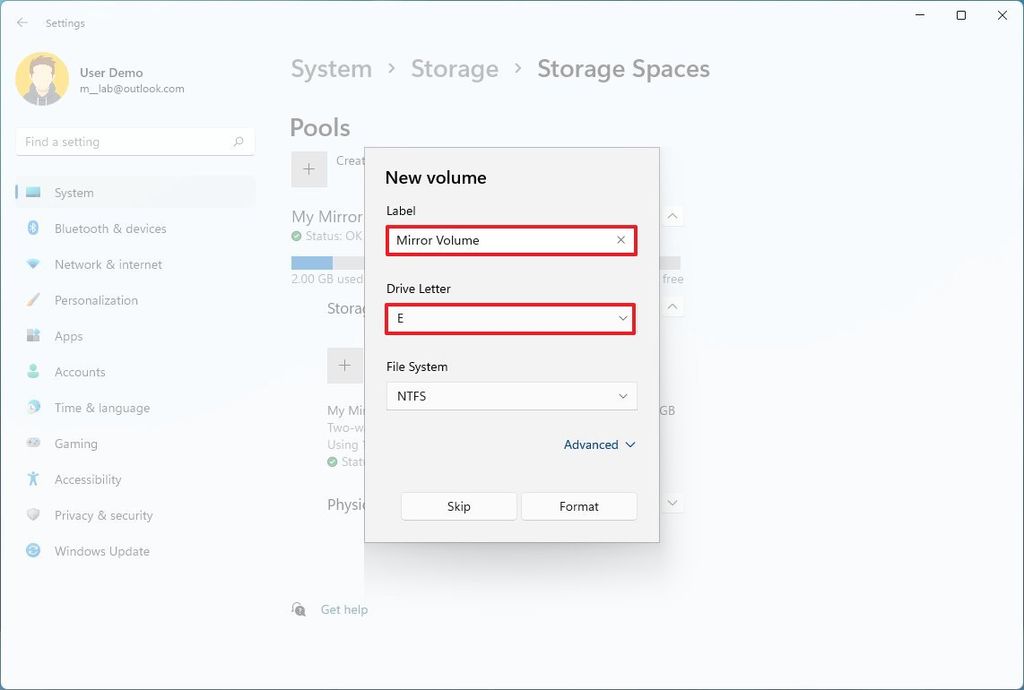Clear the Mirror Volume label text
The image size is (1024, 690).
(620, 240)
